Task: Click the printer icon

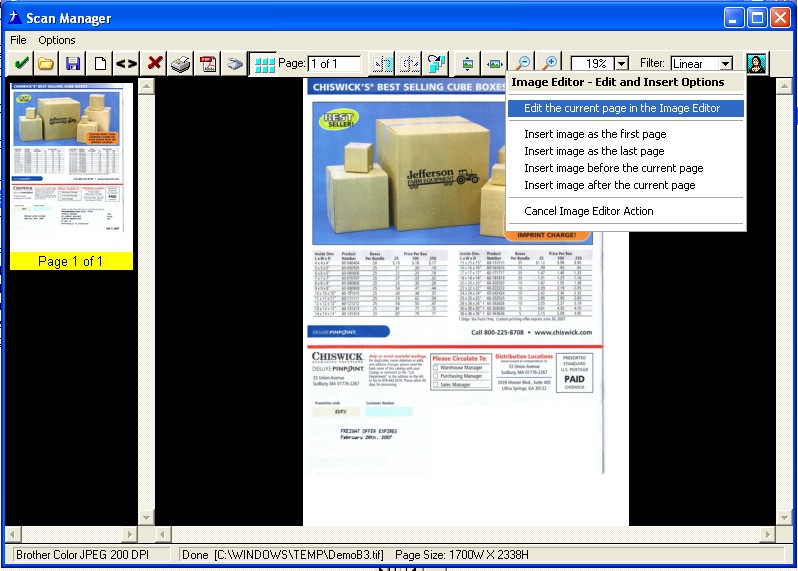Action: [181, 64]
